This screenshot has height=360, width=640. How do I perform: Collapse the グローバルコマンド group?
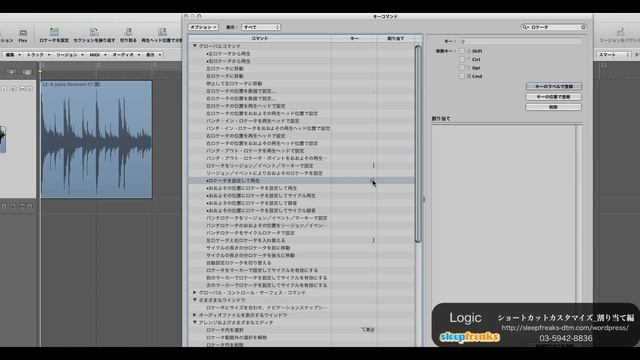(195, 46)
